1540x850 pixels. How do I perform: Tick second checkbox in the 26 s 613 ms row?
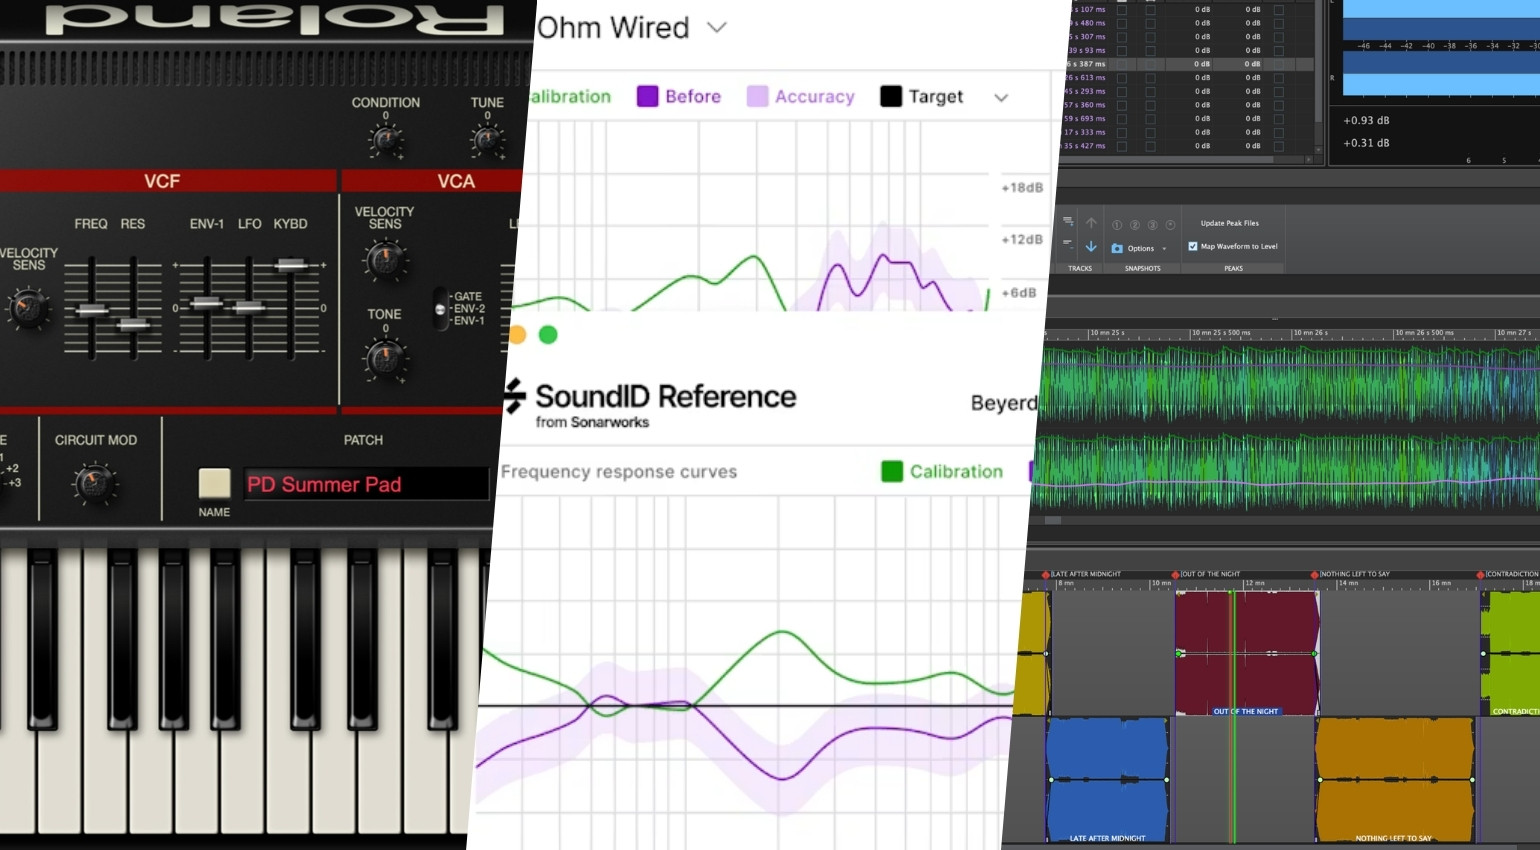pos(1150,78)
